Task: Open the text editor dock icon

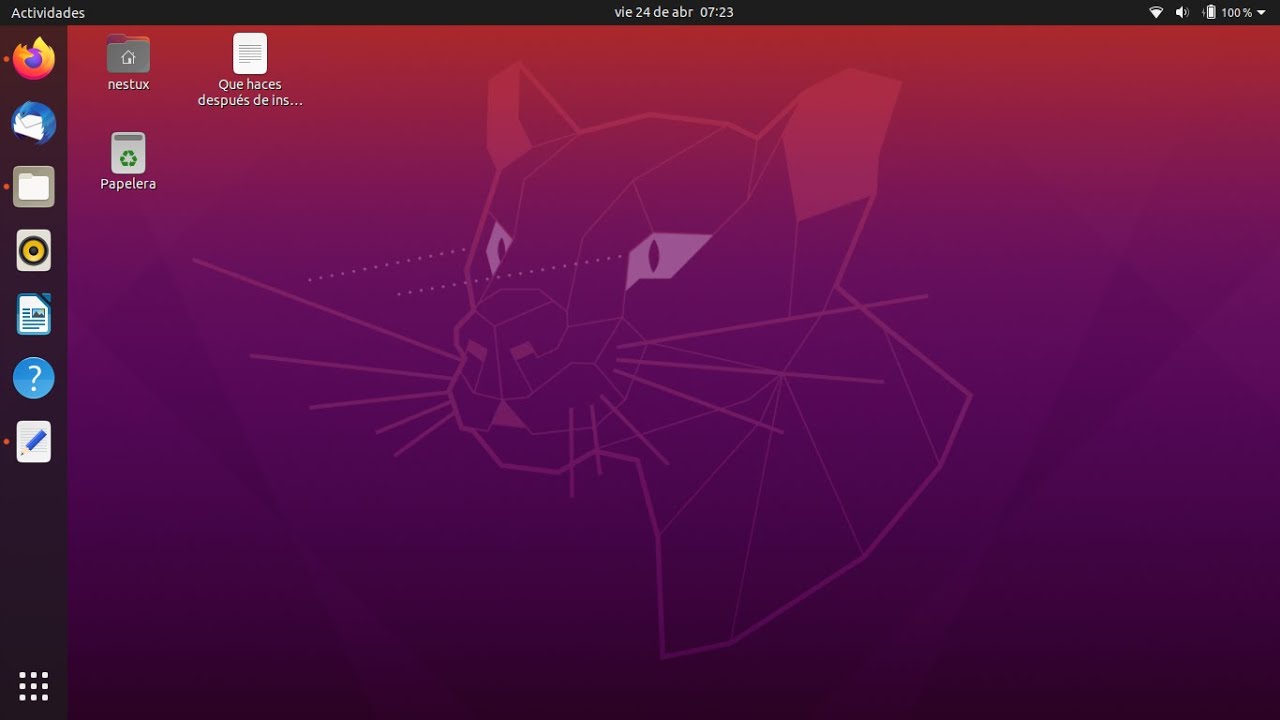Action: 34,441
